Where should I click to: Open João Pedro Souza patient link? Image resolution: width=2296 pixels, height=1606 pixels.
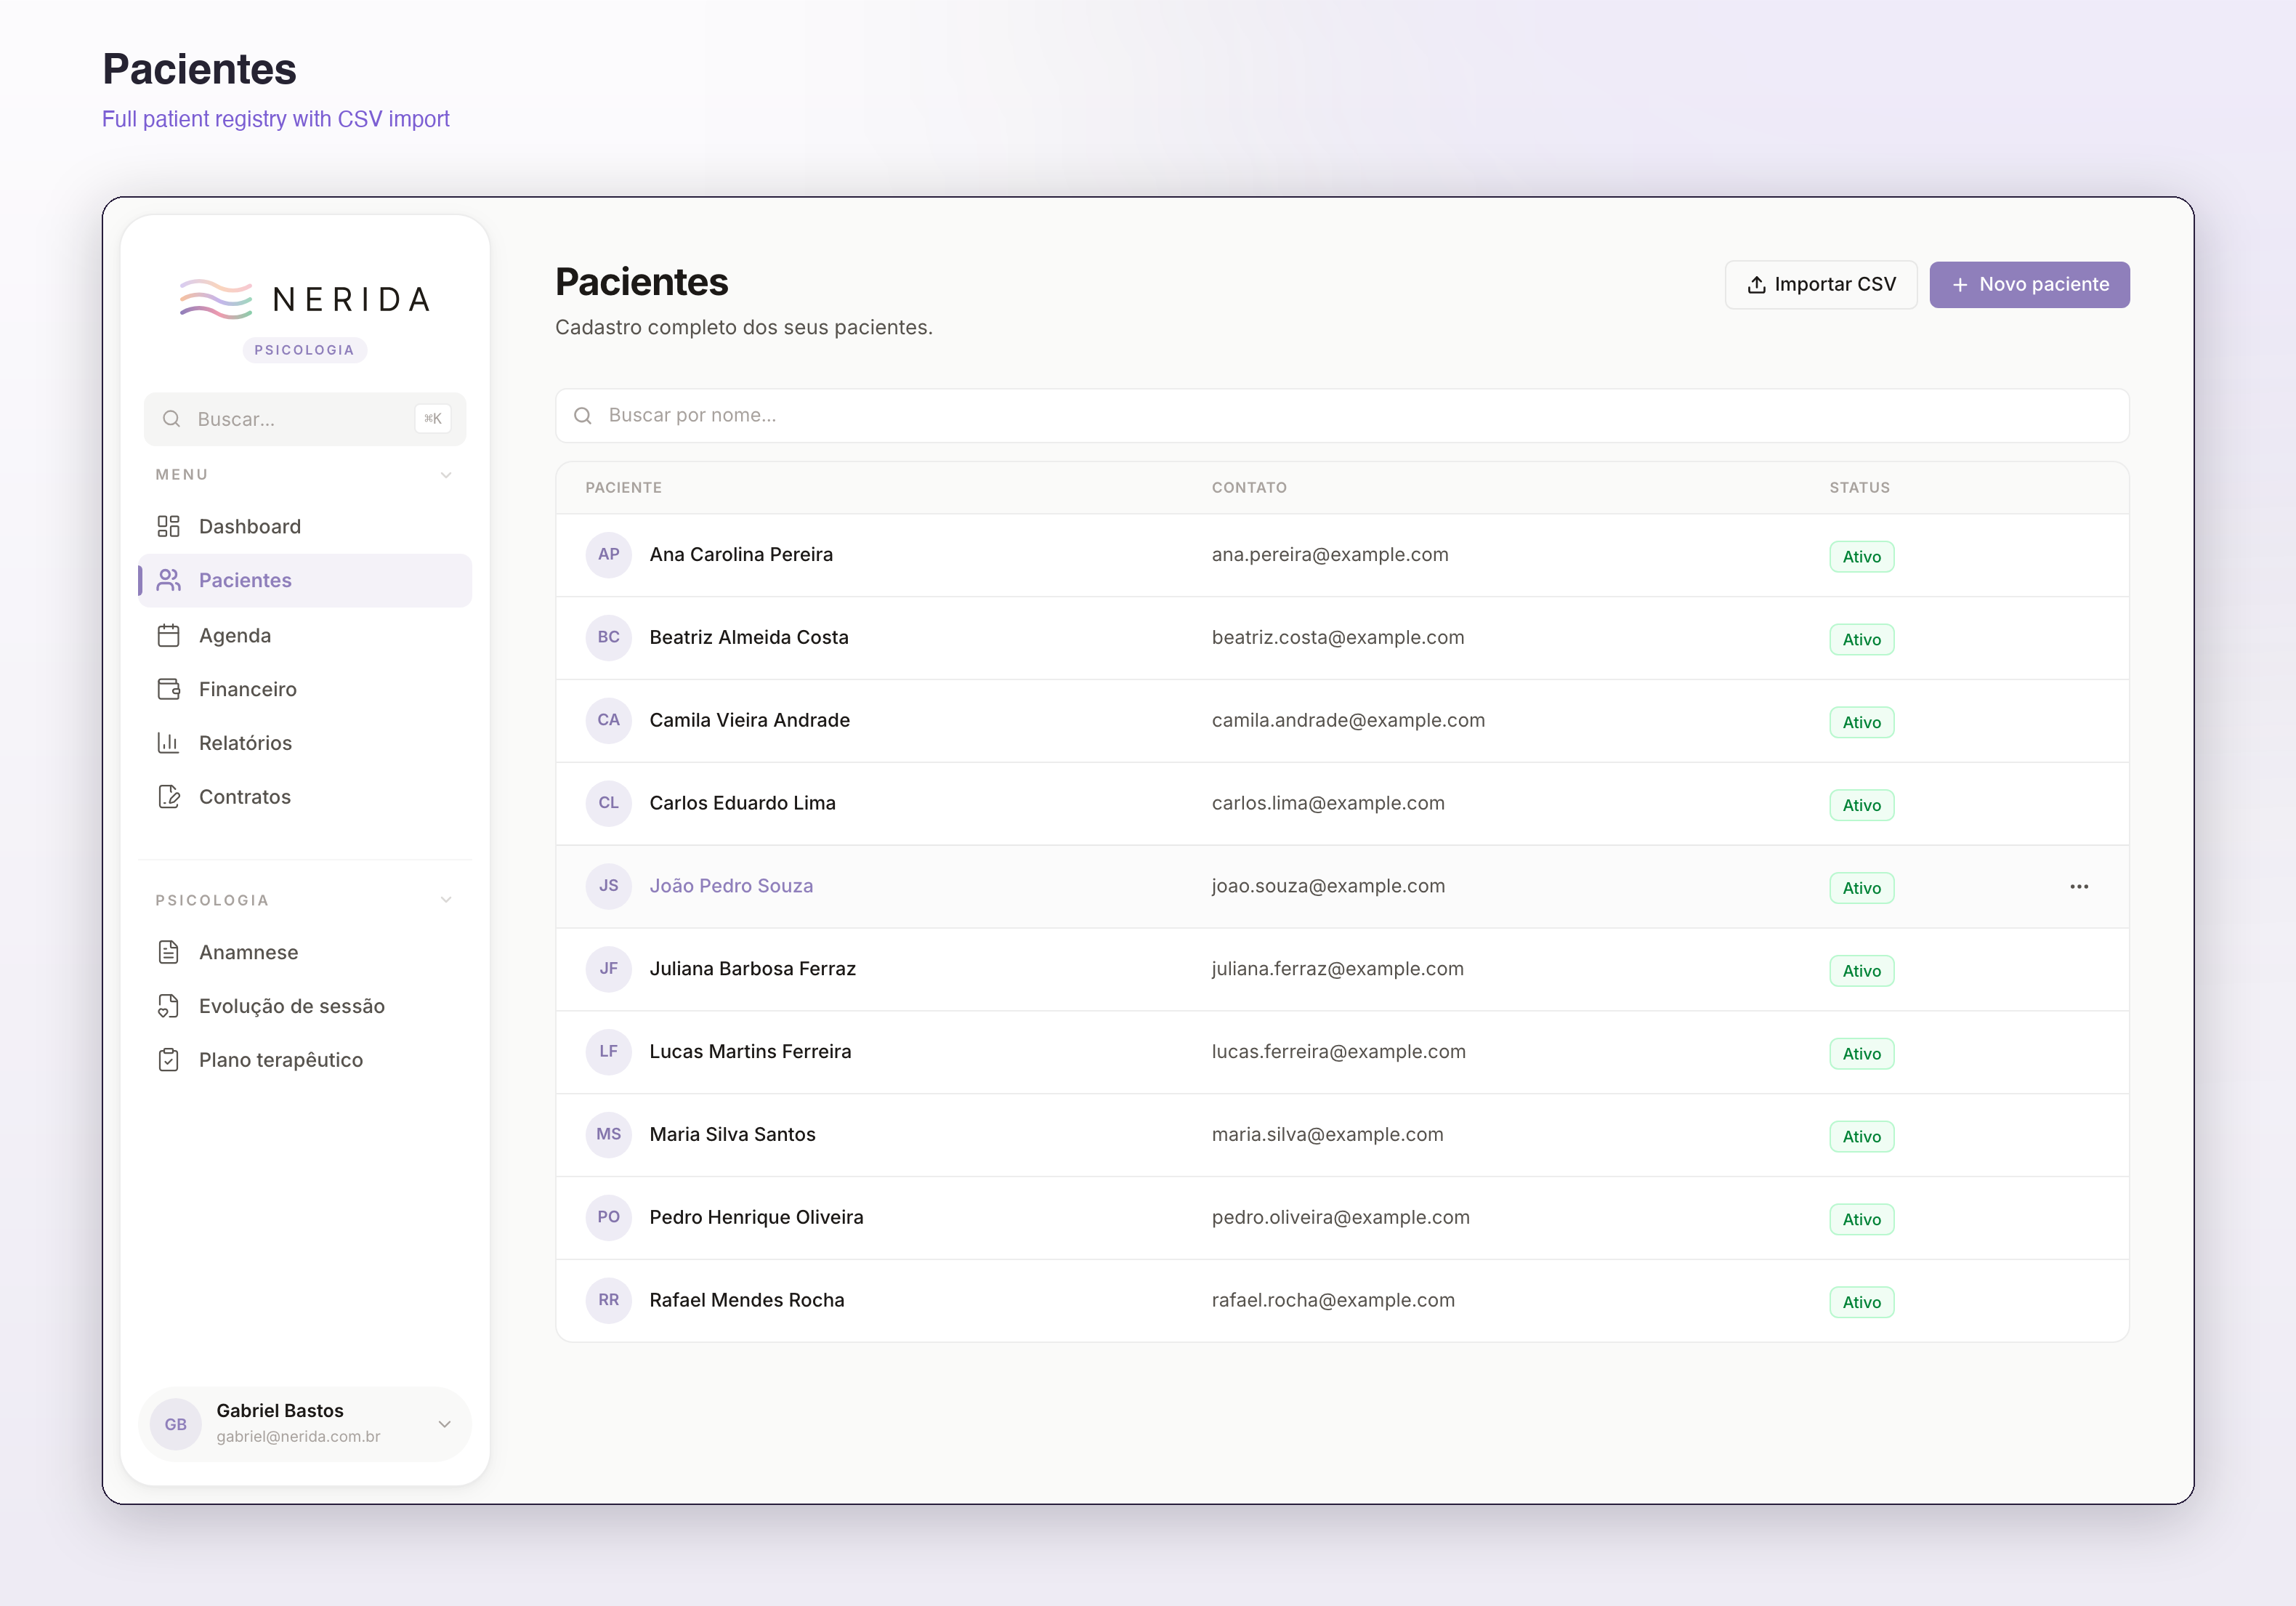[x=731, y=886]
